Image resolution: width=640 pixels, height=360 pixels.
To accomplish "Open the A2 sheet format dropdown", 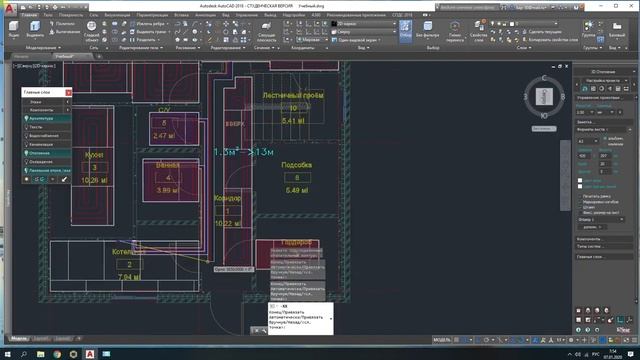I will (588, 141).
